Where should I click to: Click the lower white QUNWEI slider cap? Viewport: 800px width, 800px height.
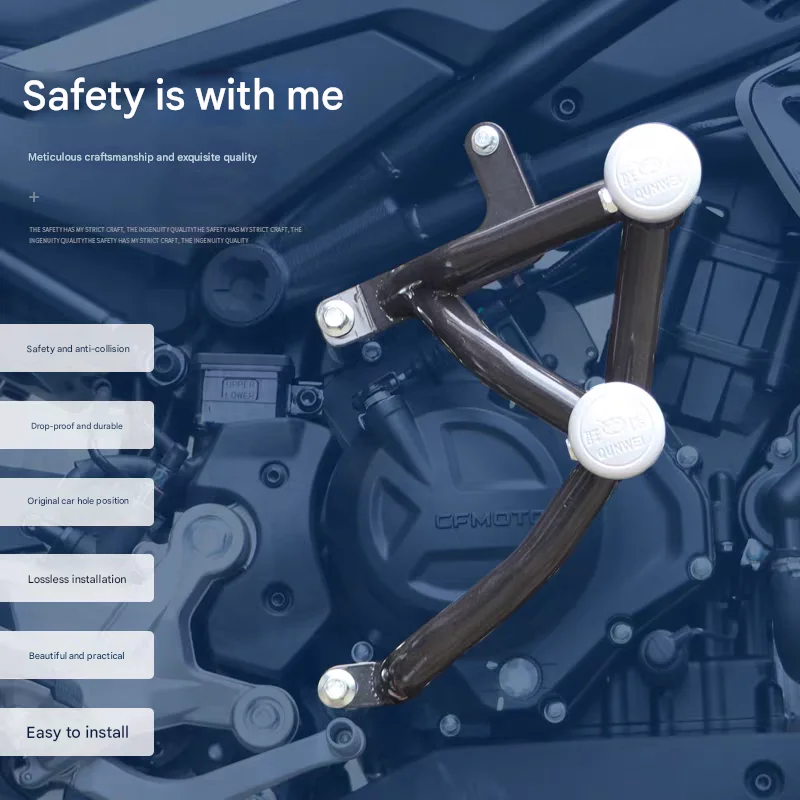click(616, 431)
